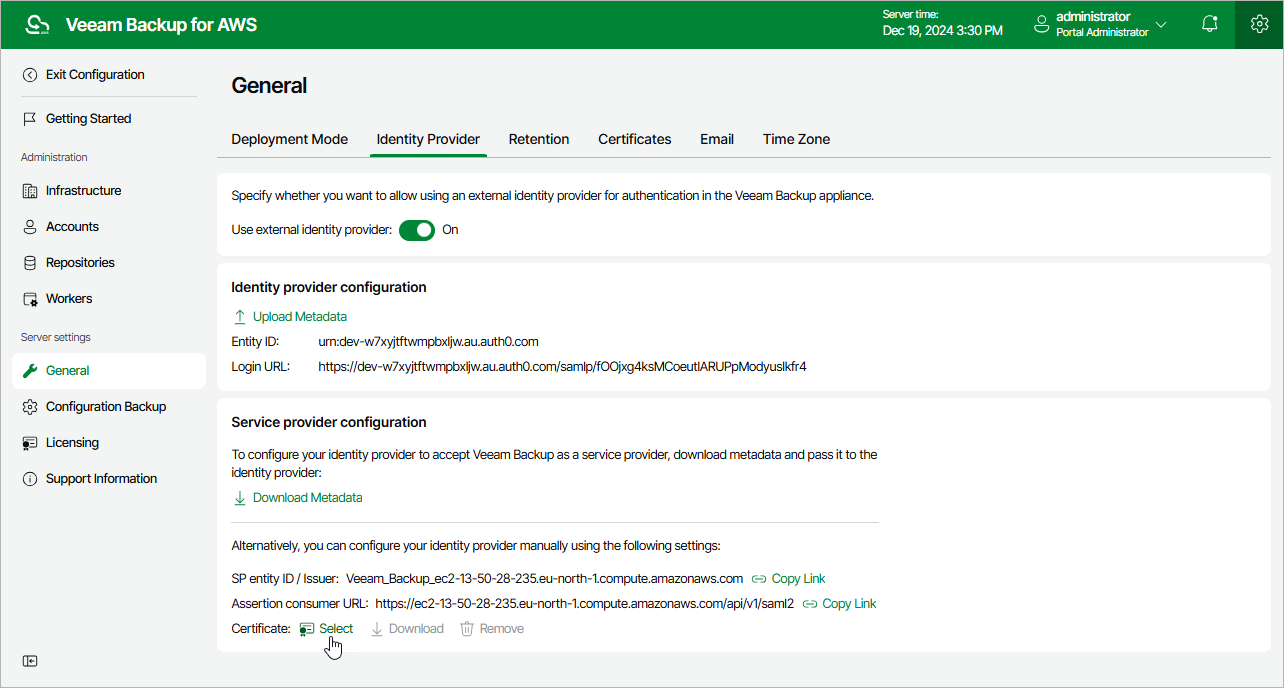Screen dimensions: 1284x688
Task: Open the Infrastructure section
Action: (x=84, y=190)
